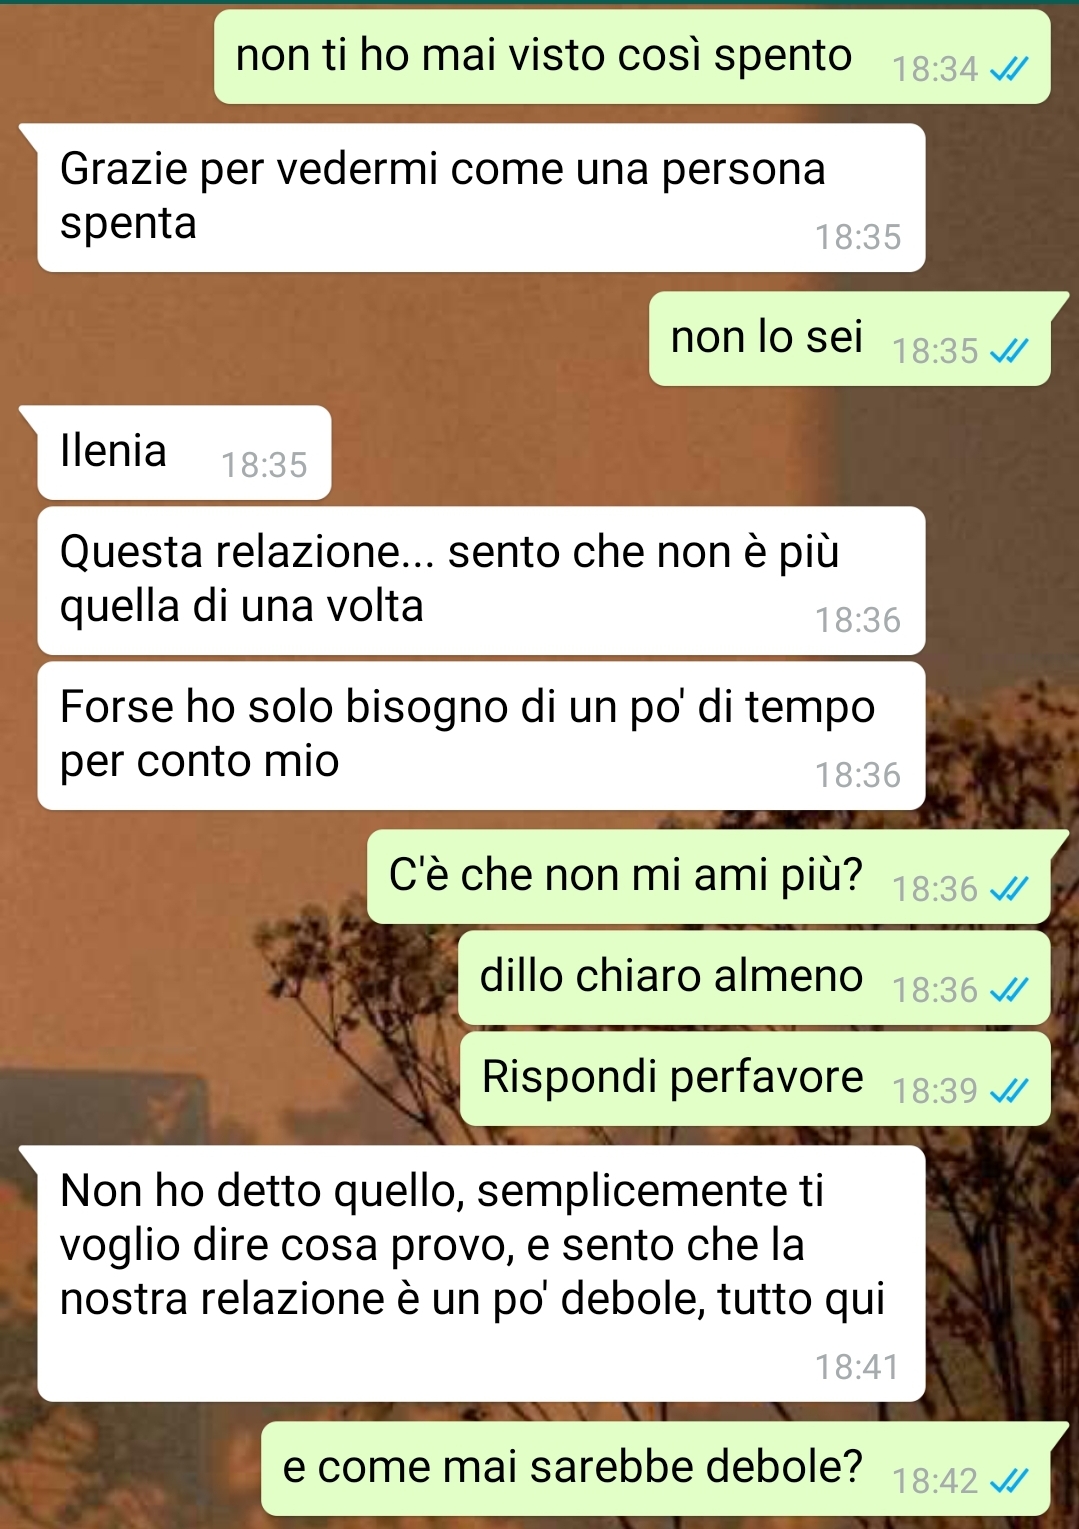Select the message 'Grazie per vedermi come una persona spenta'

[481, 198]
